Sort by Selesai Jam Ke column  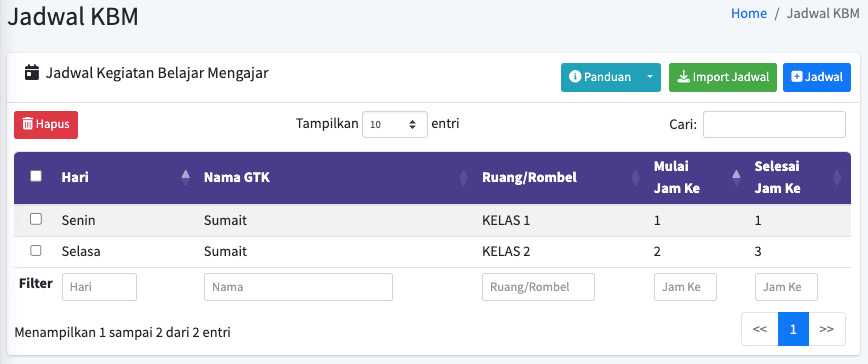tap(798, 178)
